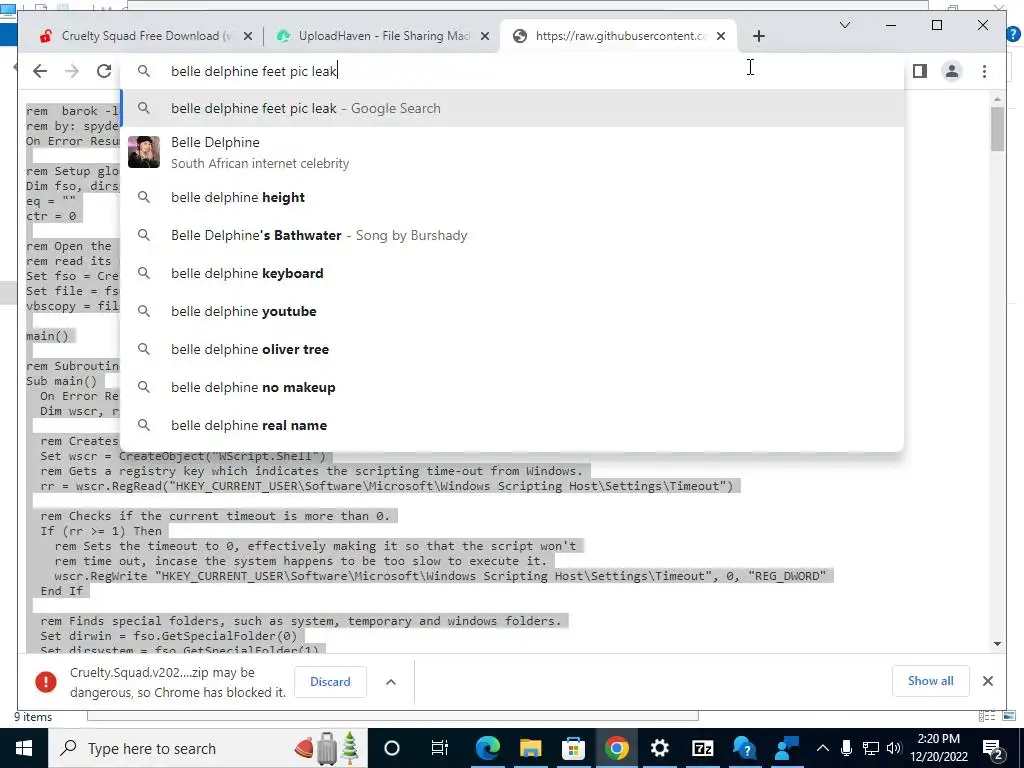The height and width of the screenshot is (768, 1024).
Task: Click the line 'Set dirwin = fso.GetSpecialFolder(0)'
Action: point(168,636)
